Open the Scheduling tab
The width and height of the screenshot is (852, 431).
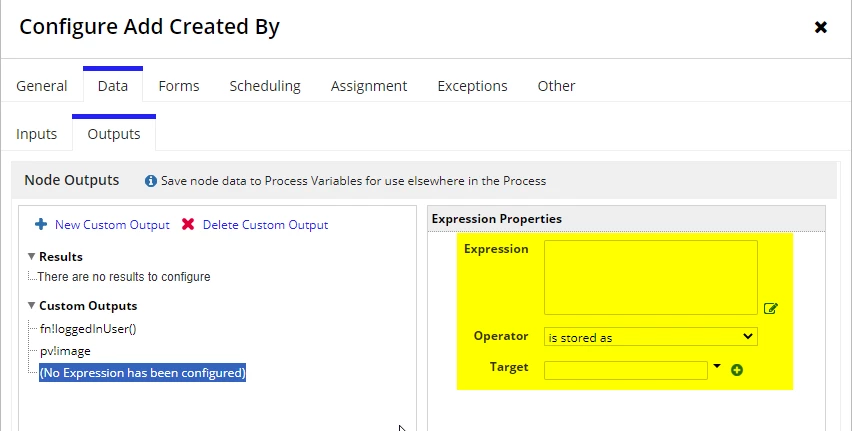point(265,86)
